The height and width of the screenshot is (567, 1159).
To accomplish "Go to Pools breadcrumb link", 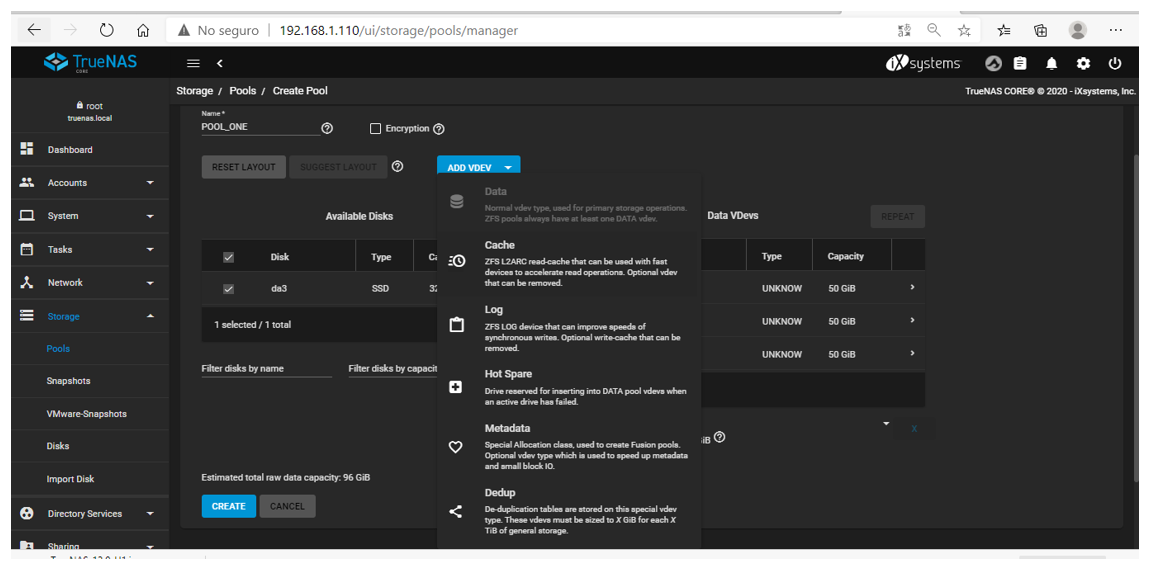I will point(242,91).
